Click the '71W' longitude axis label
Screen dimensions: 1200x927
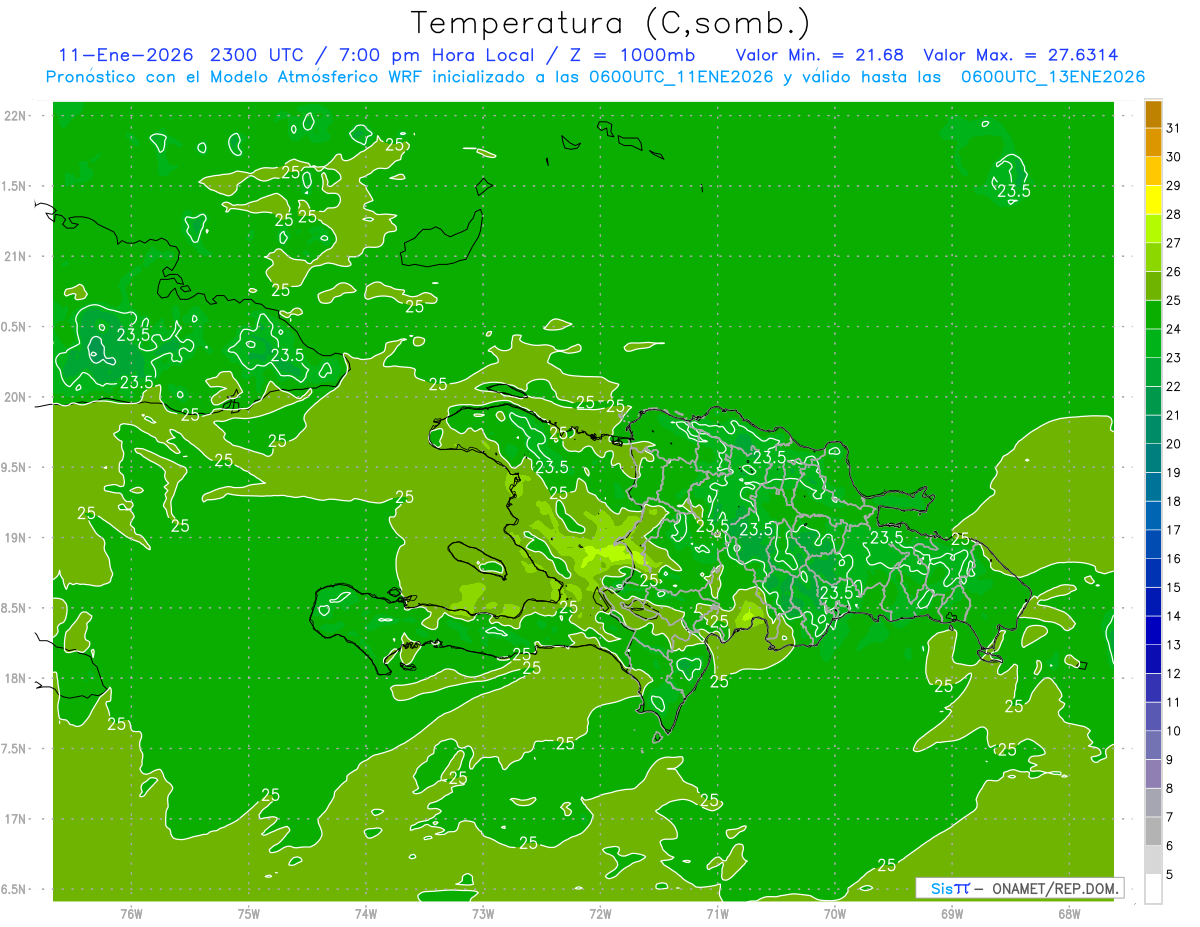coord(717,914)
